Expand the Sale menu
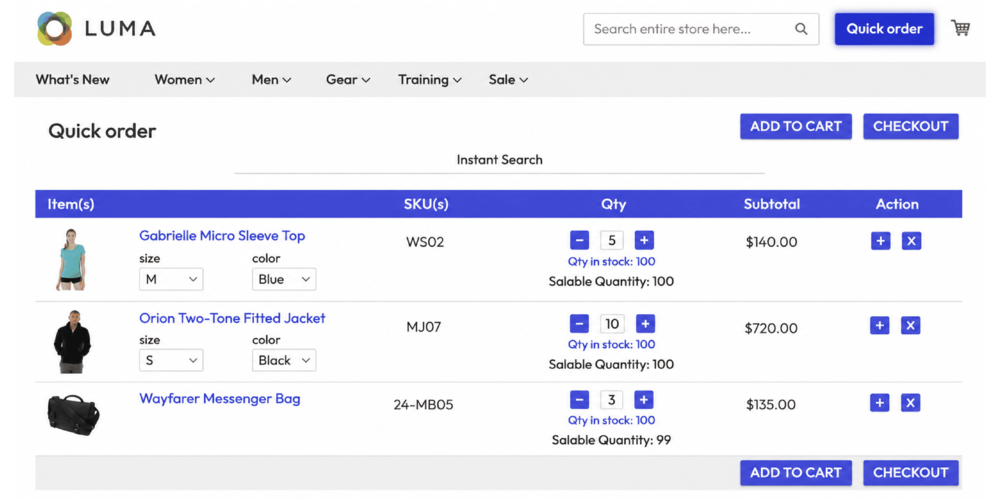1000x500 pixels. pyautogui.click(x=508, y=80)
